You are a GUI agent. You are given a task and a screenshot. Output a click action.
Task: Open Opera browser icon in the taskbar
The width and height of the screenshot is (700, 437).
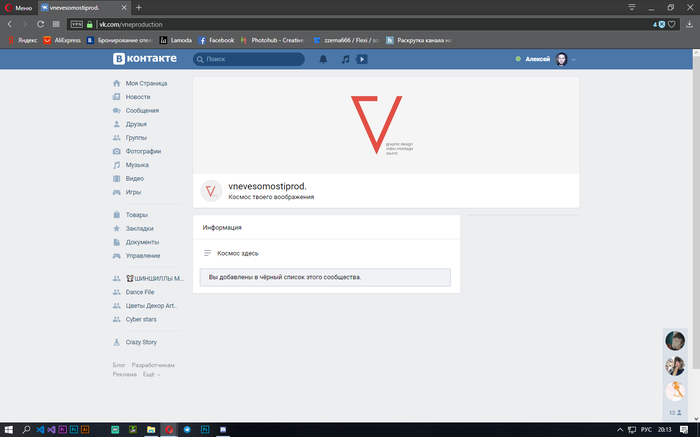coord(171,428)
